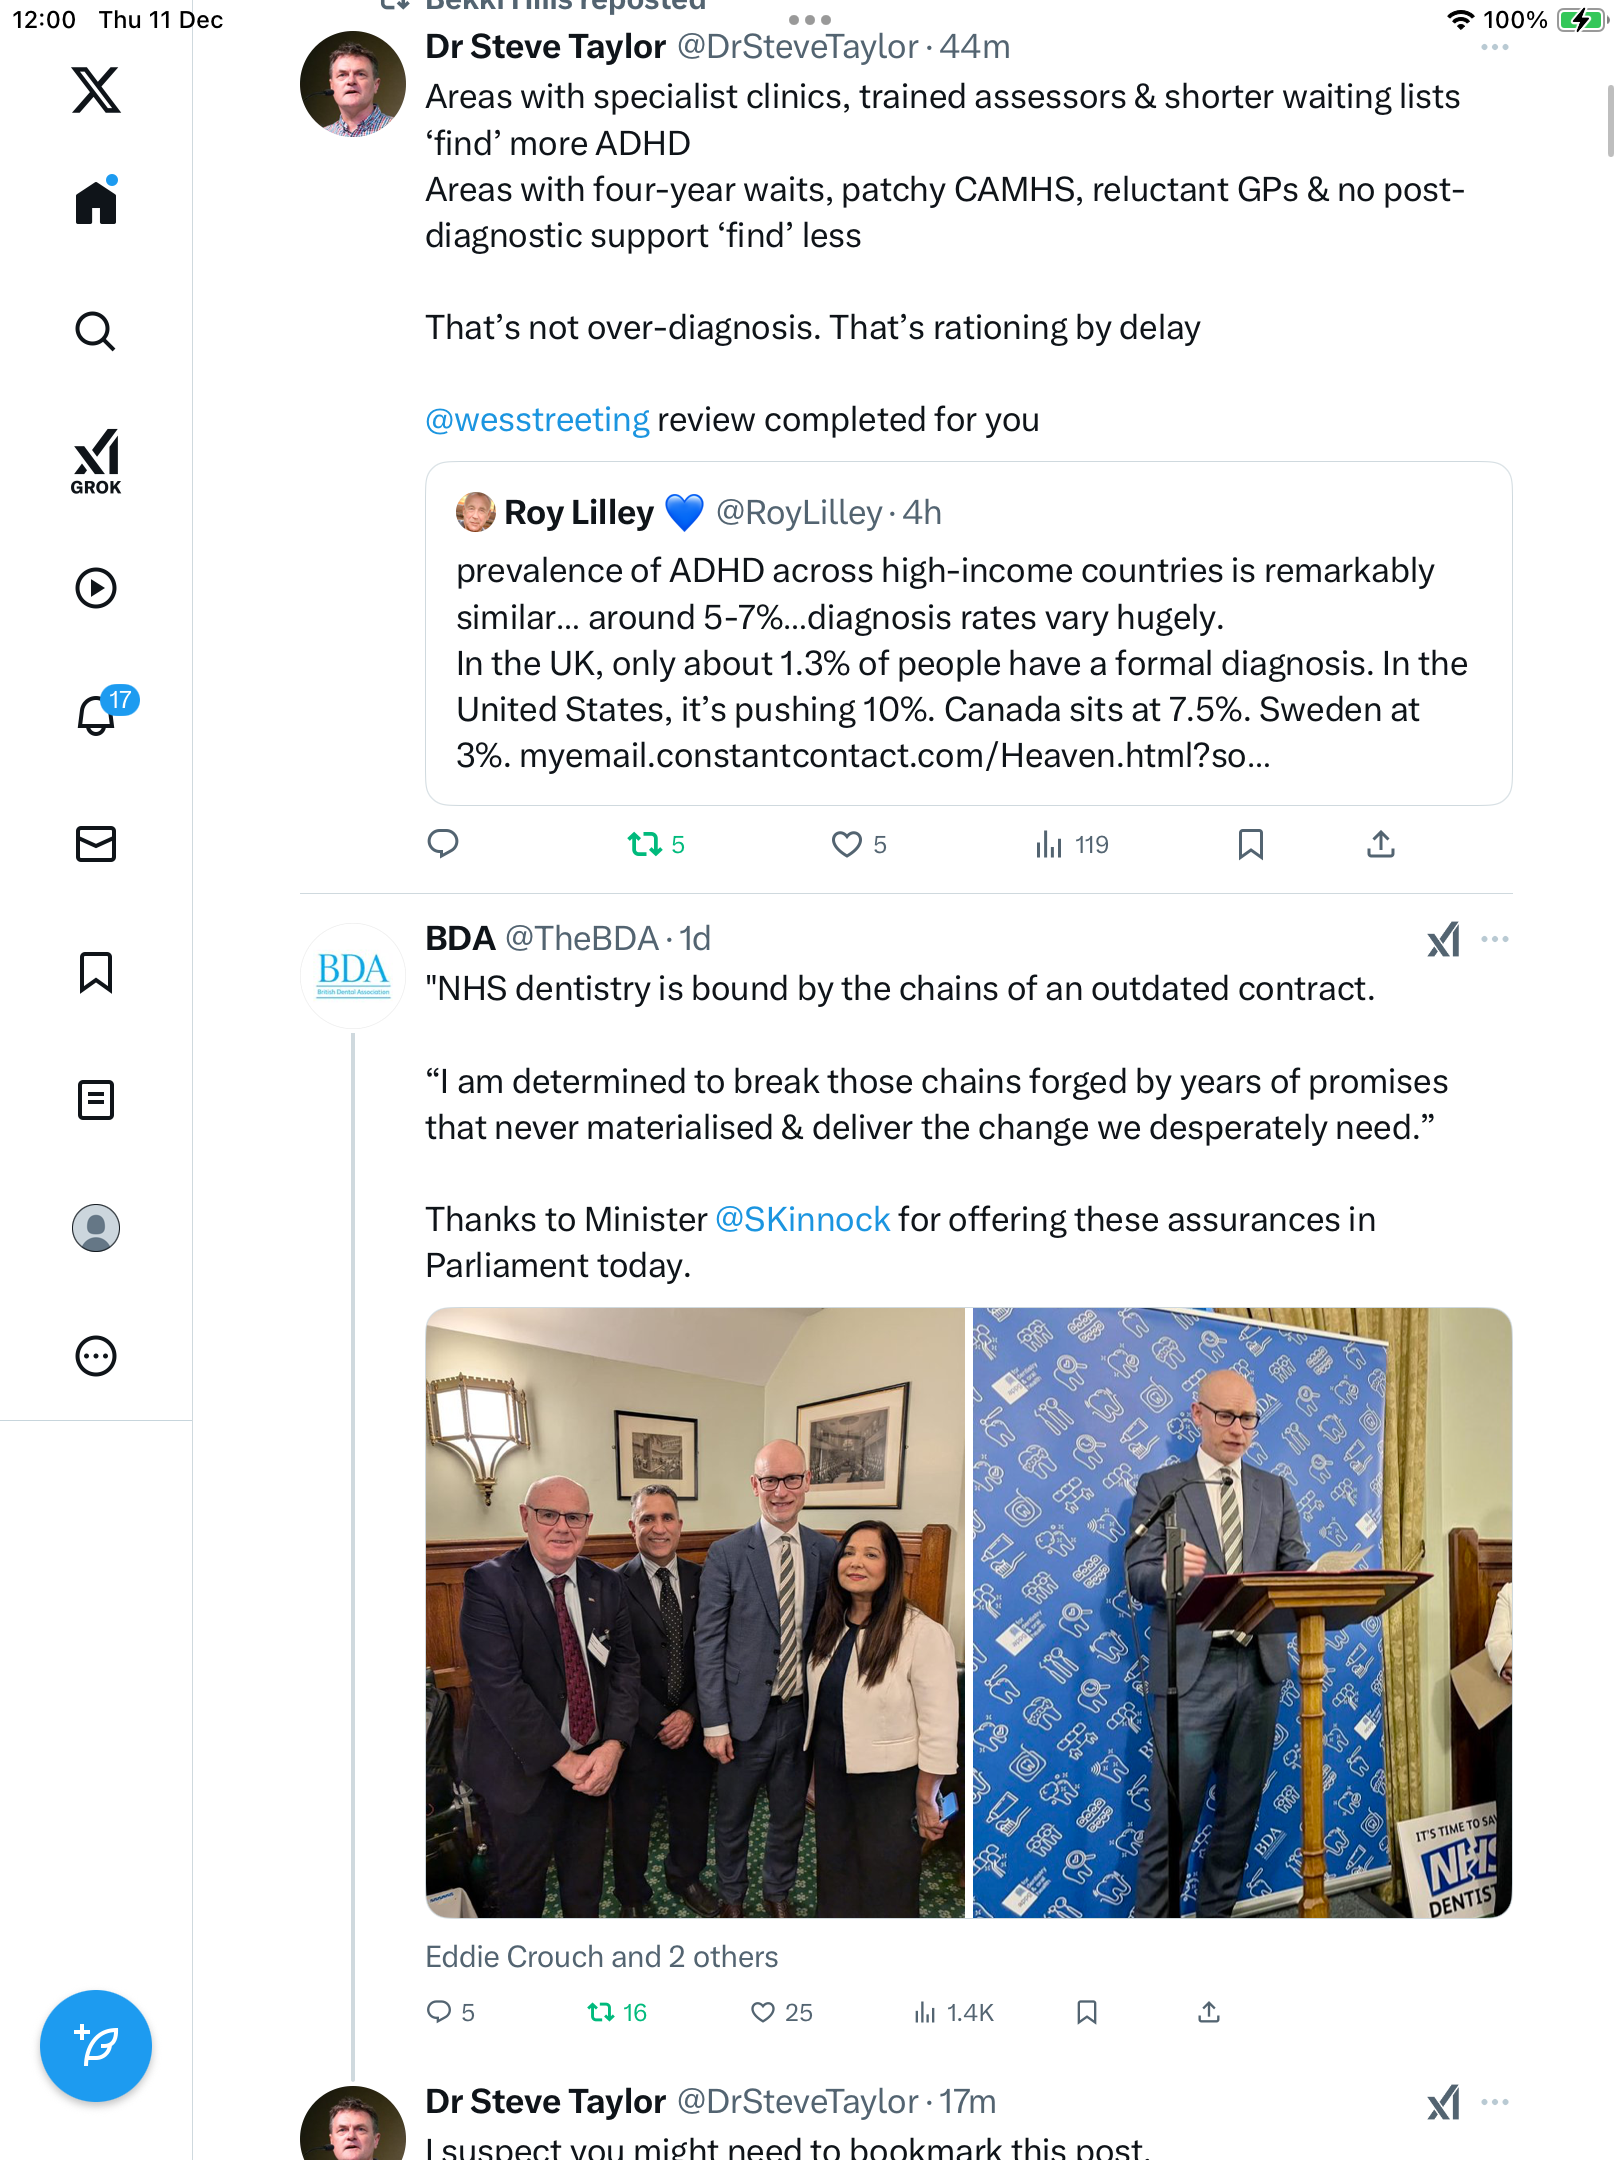Open the BDA group photo thumbnail

tap(695, 1613)
